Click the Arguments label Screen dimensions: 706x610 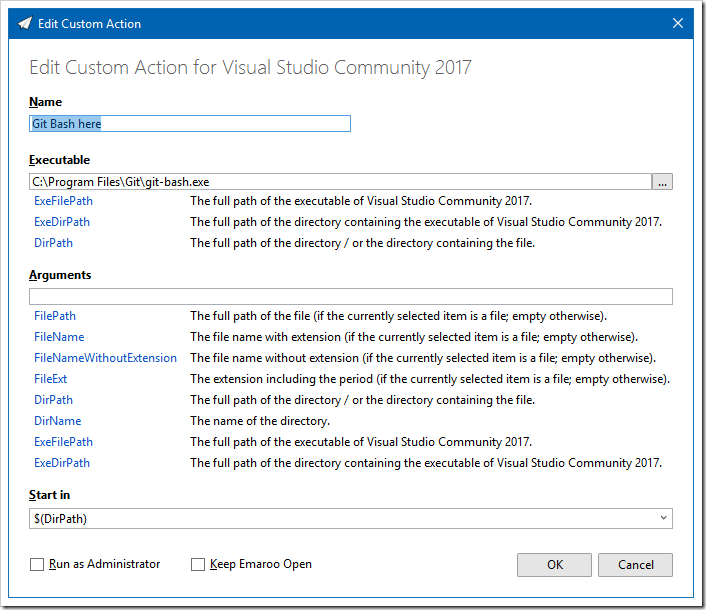pyautogui.click(x=60, y=275)
